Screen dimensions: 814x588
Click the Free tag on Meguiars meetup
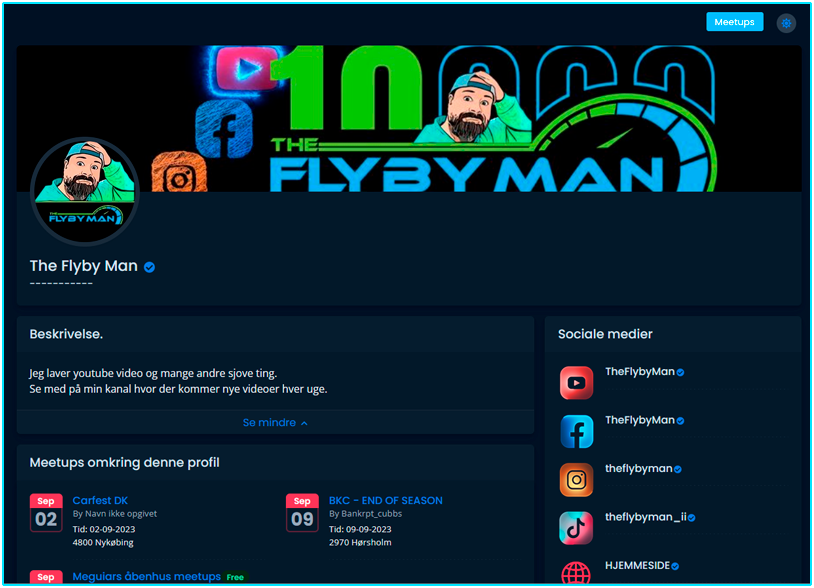pyautogui.click(x=235, y=577)
